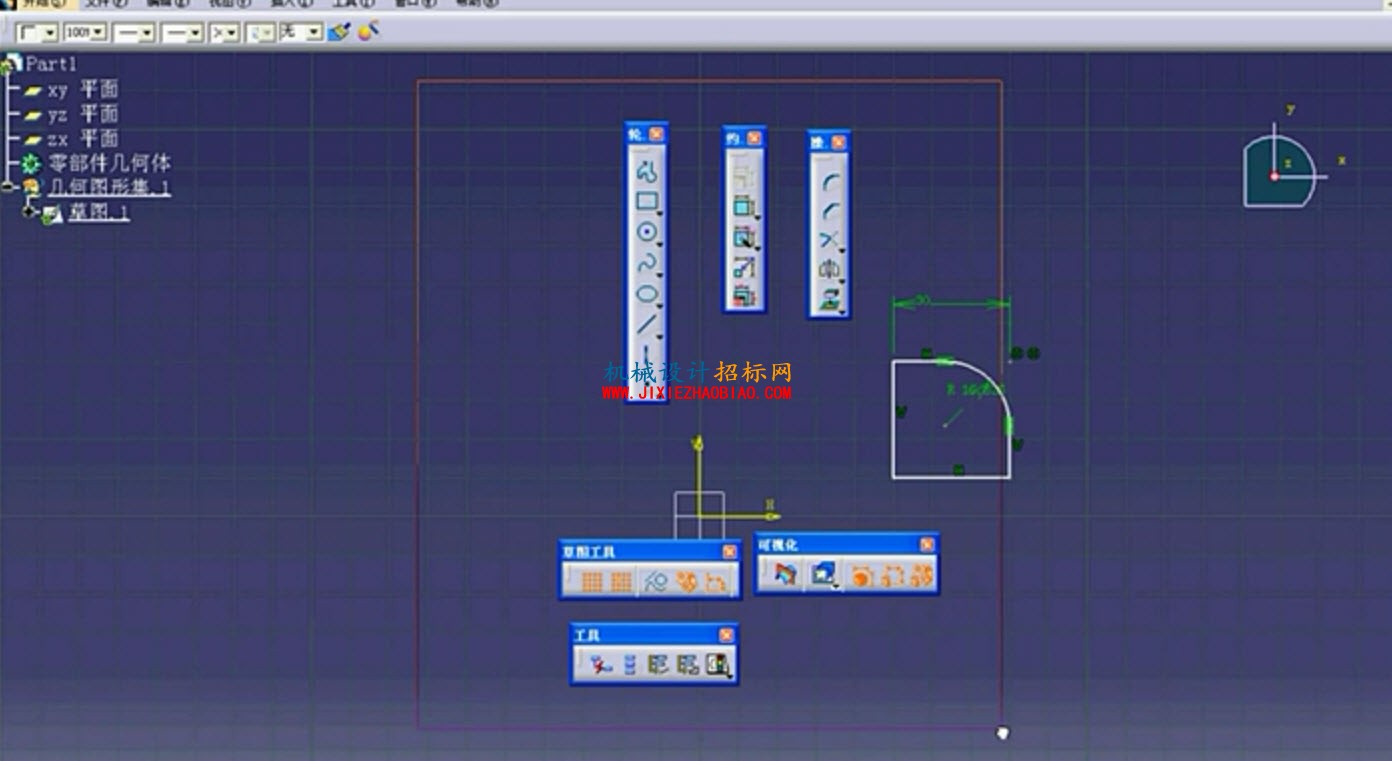Select the Rectangle sketch tool
1392x761 pixels.
point(647,201)
